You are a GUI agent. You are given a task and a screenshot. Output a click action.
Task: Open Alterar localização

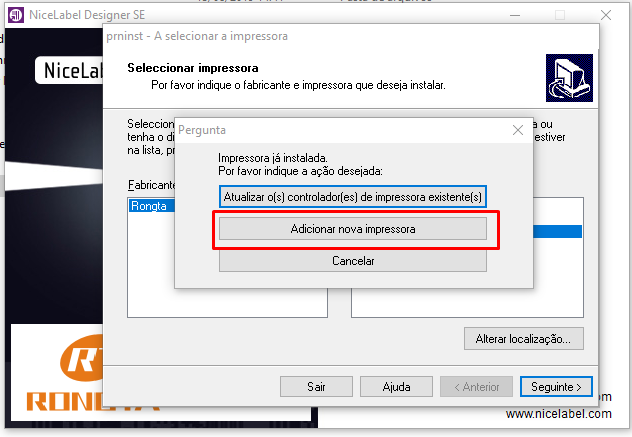523,339
